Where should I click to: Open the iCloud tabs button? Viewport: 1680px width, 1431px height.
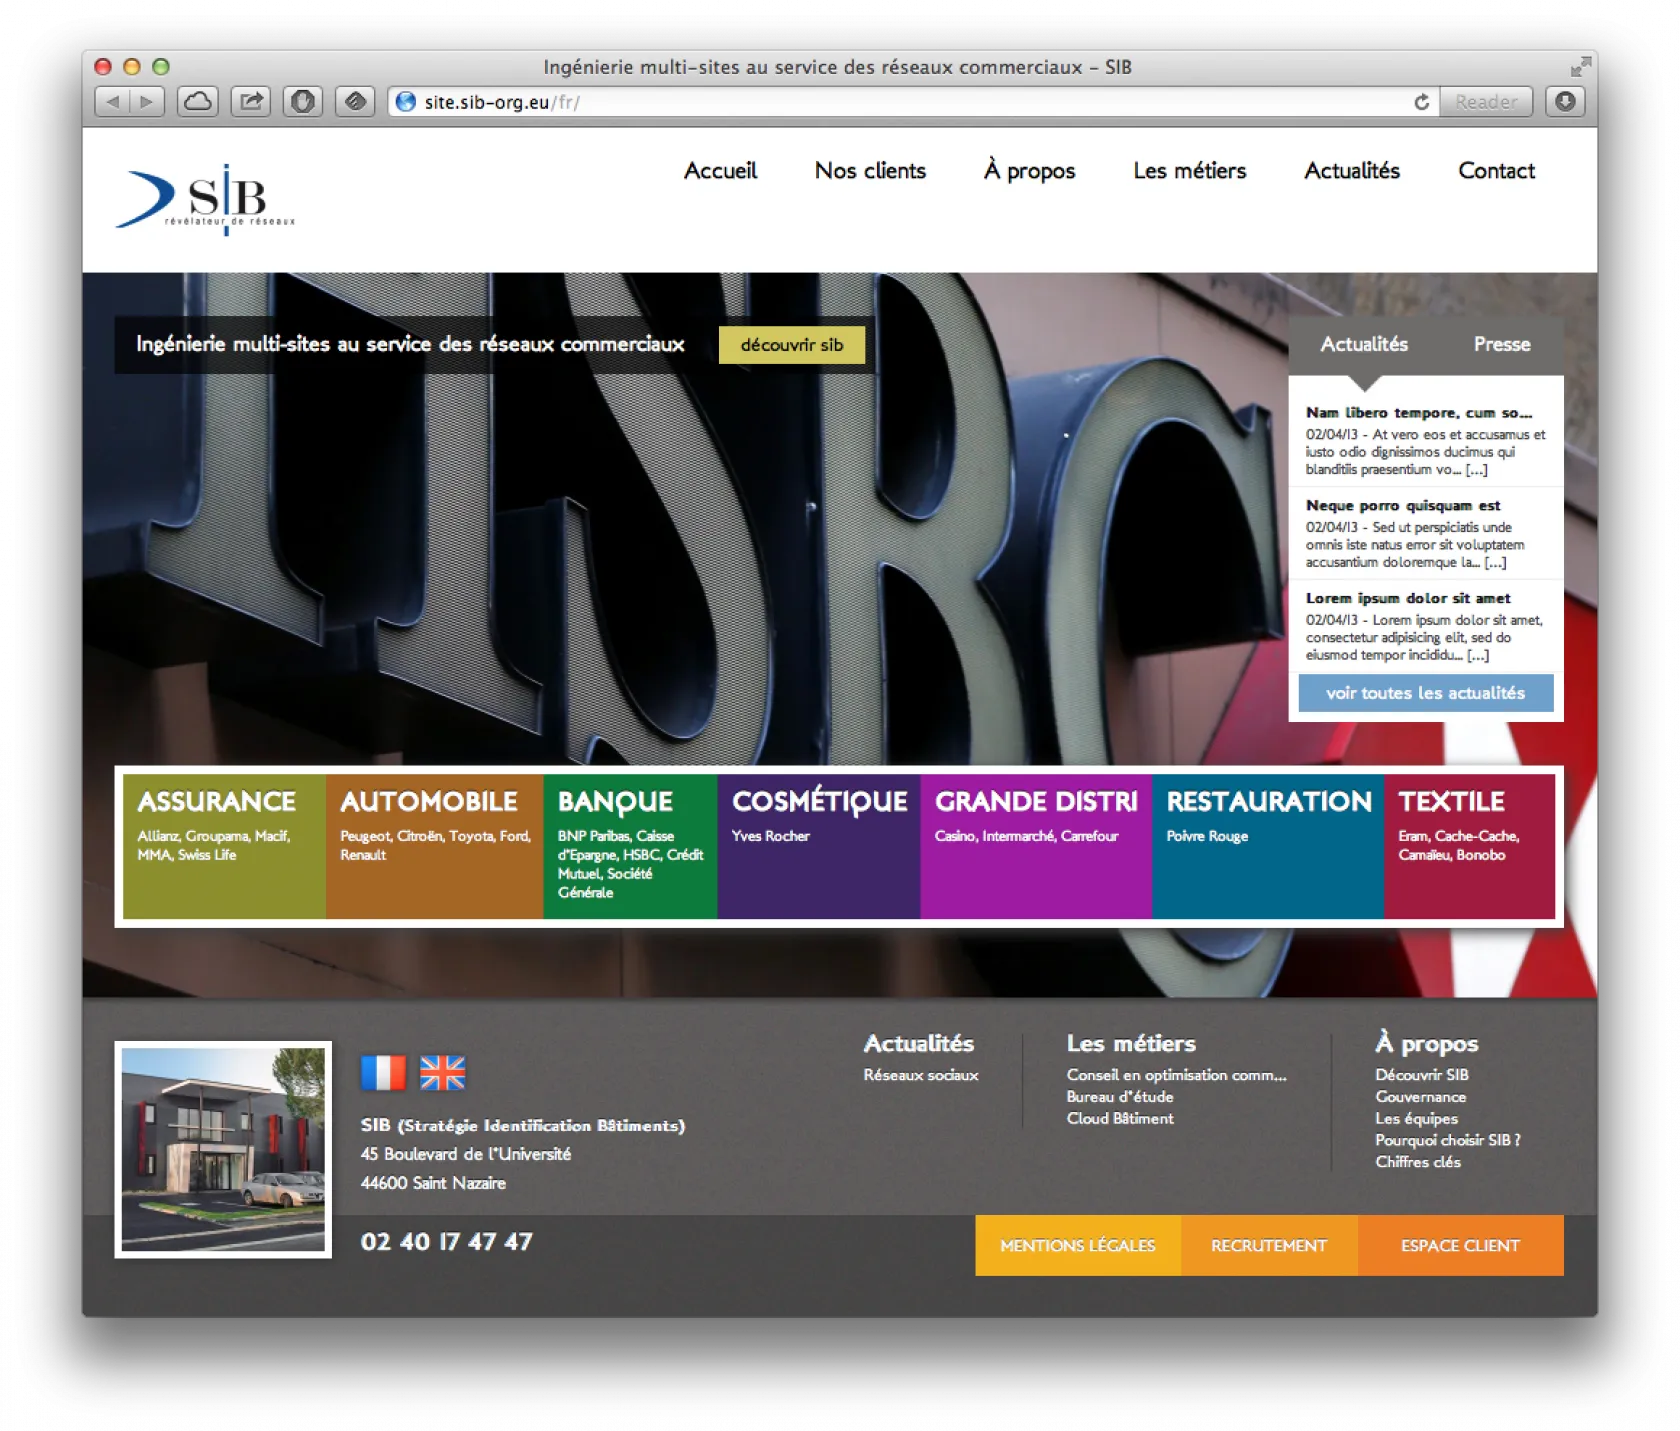198,102
